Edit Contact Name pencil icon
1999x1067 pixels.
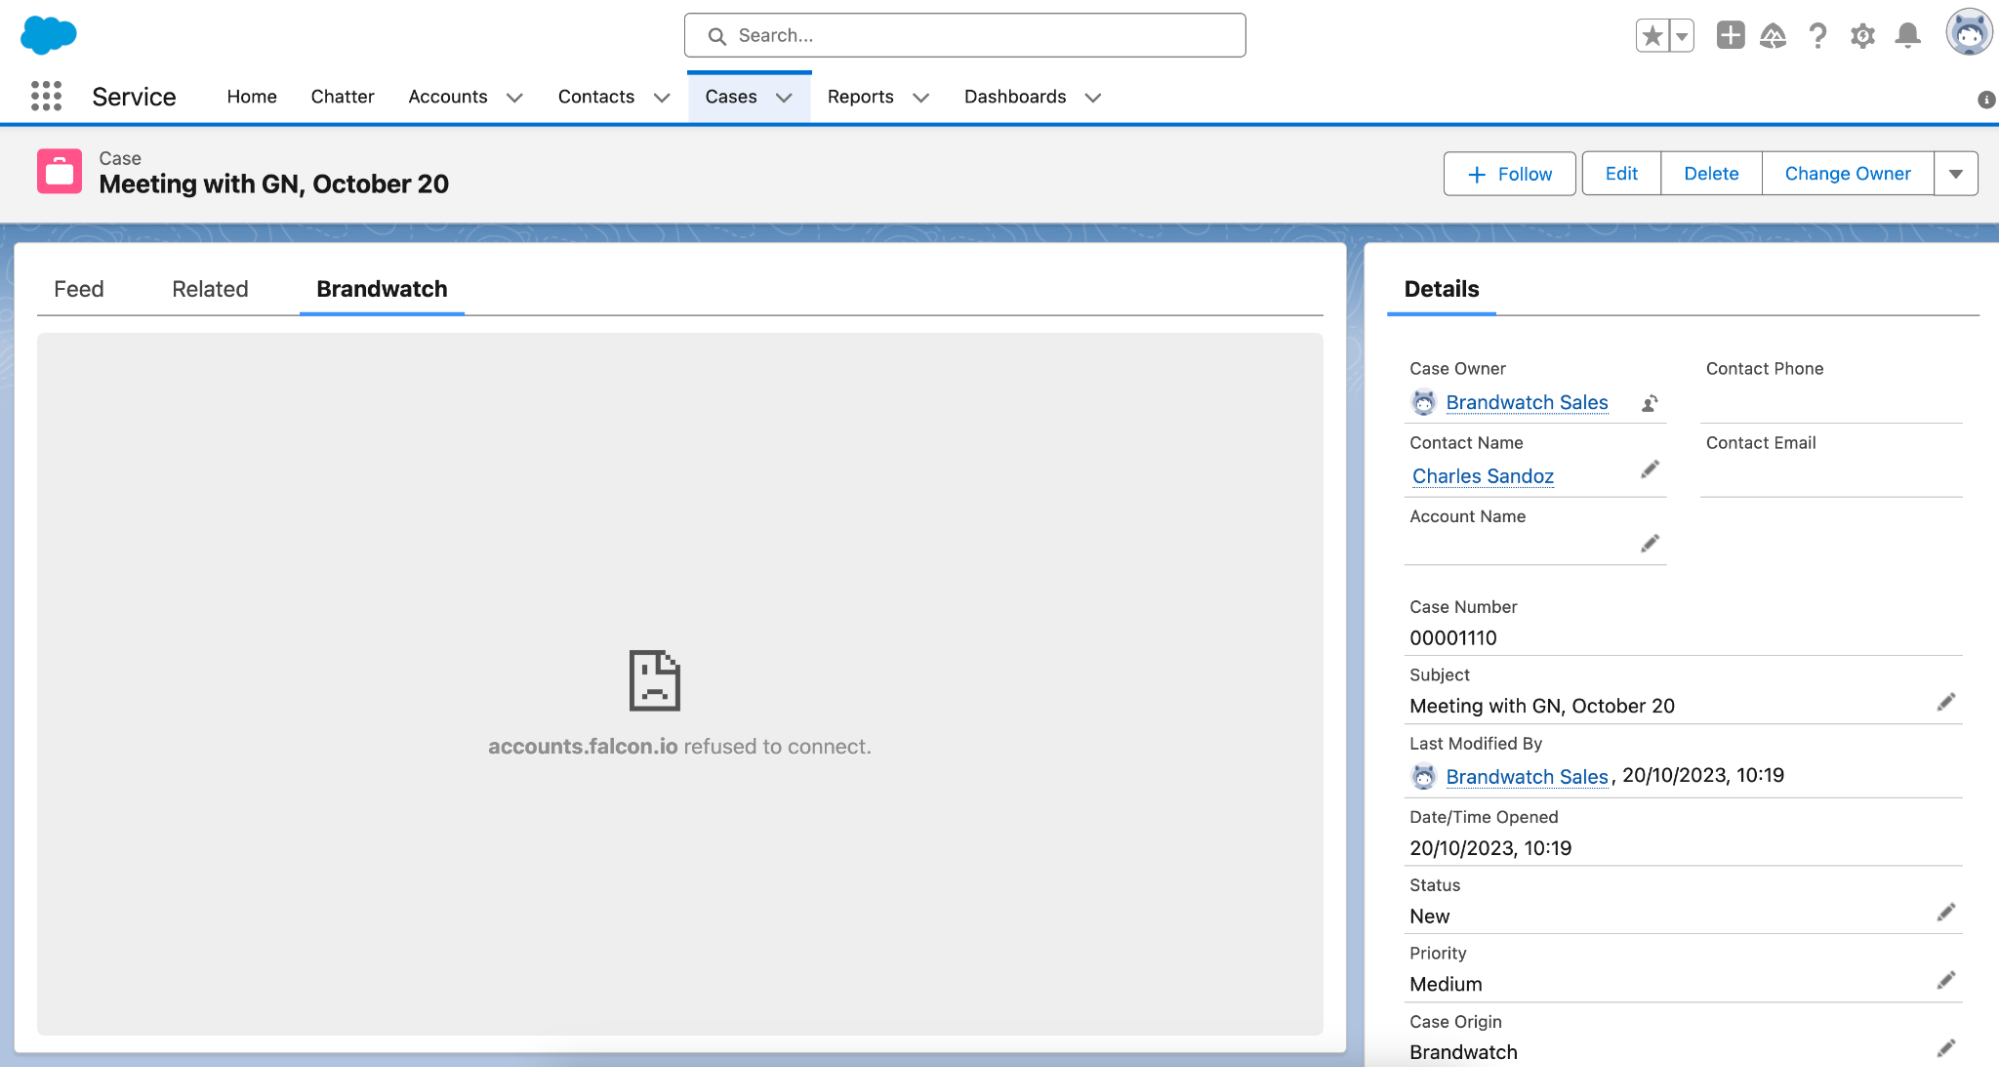point(1650,469)
